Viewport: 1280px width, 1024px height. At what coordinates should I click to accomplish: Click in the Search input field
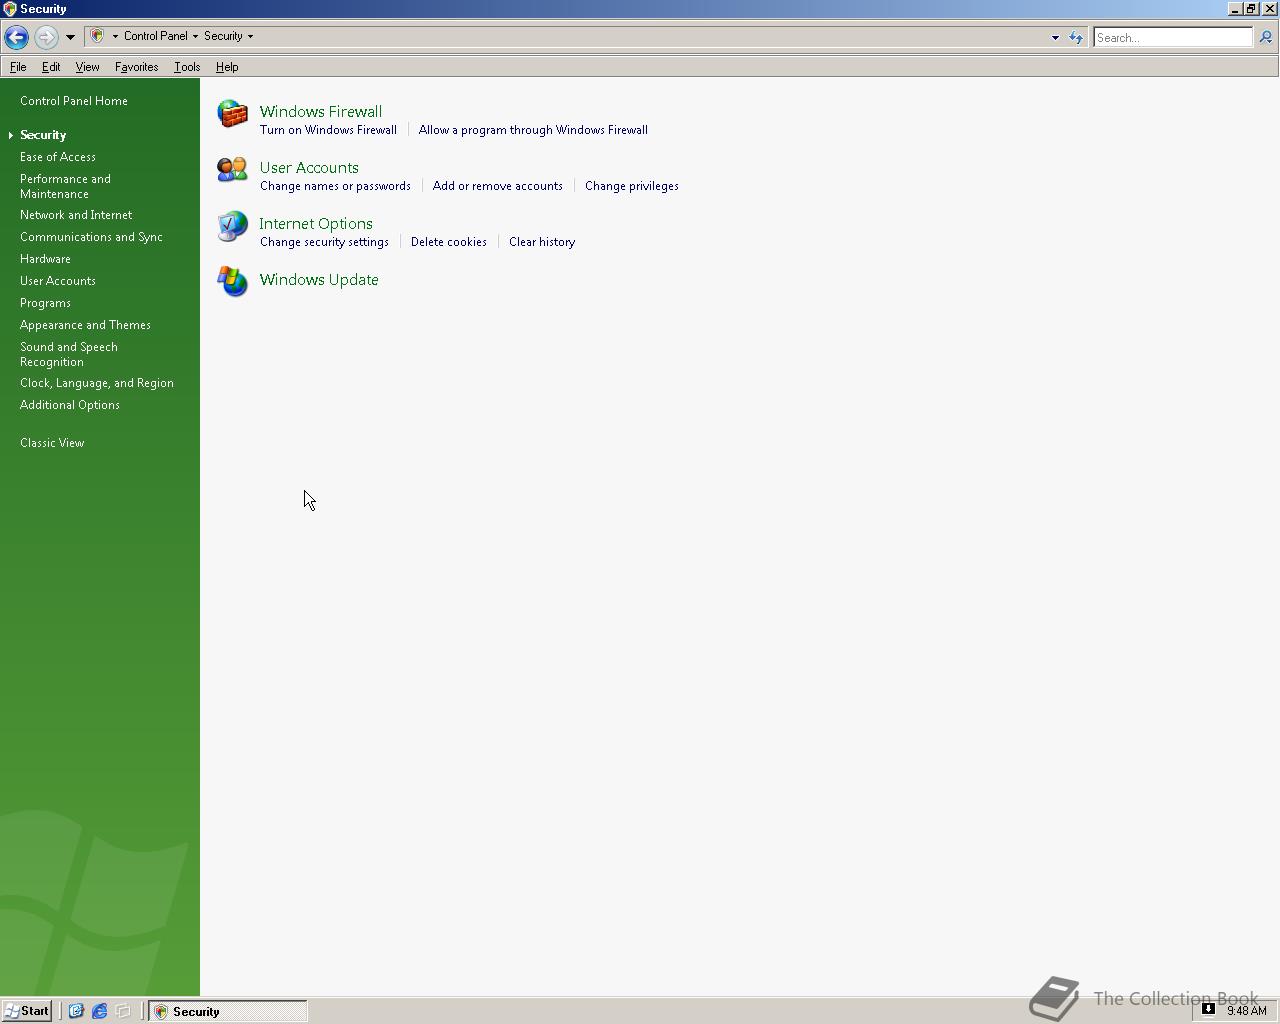1172,37
